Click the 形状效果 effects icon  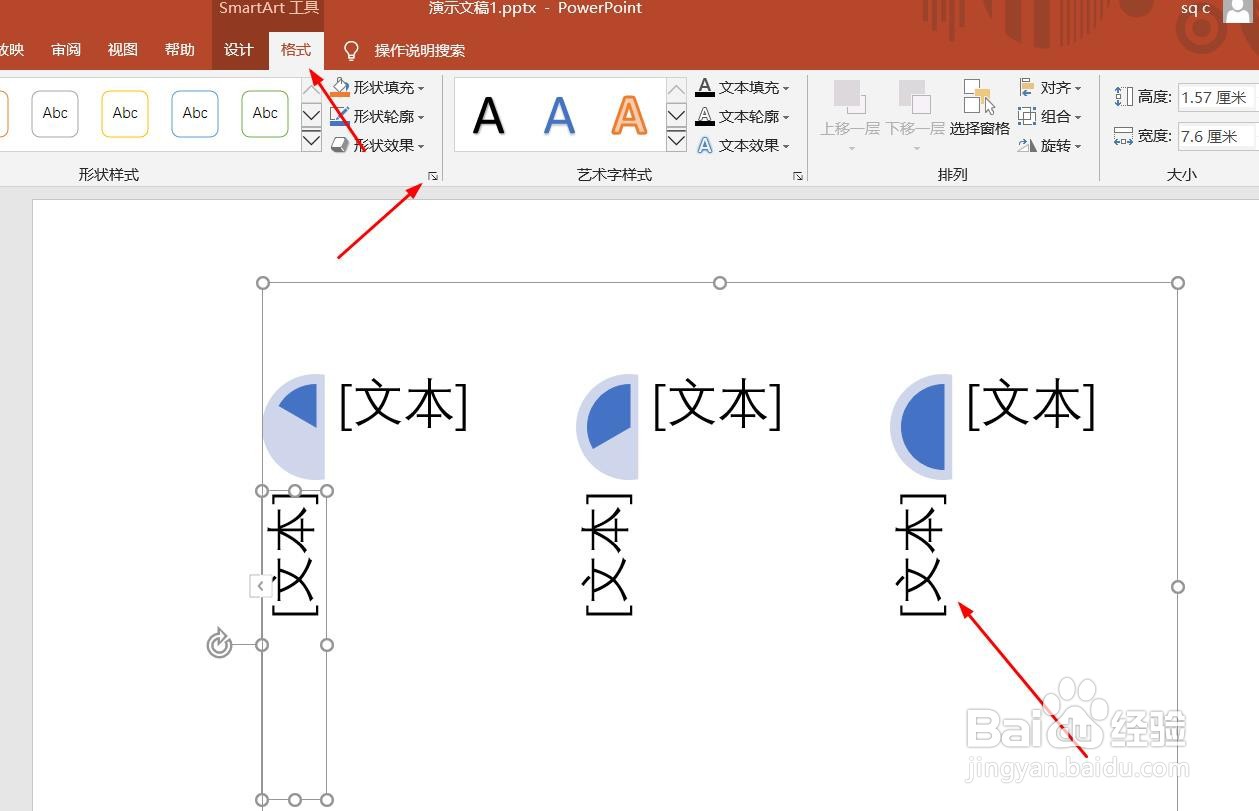(340, 146)
